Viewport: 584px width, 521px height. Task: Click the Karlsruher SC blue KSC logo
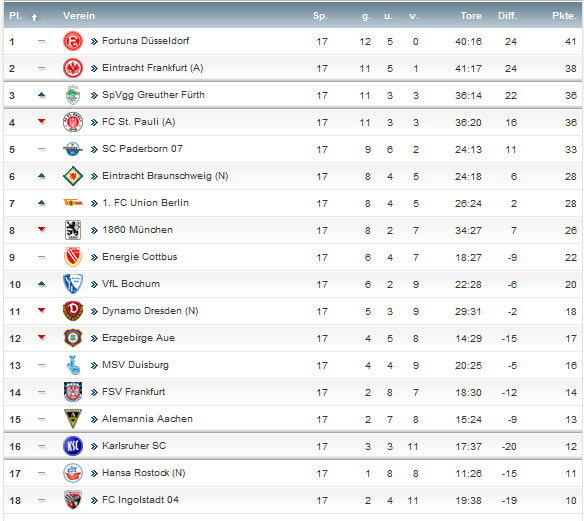(73, 446)
